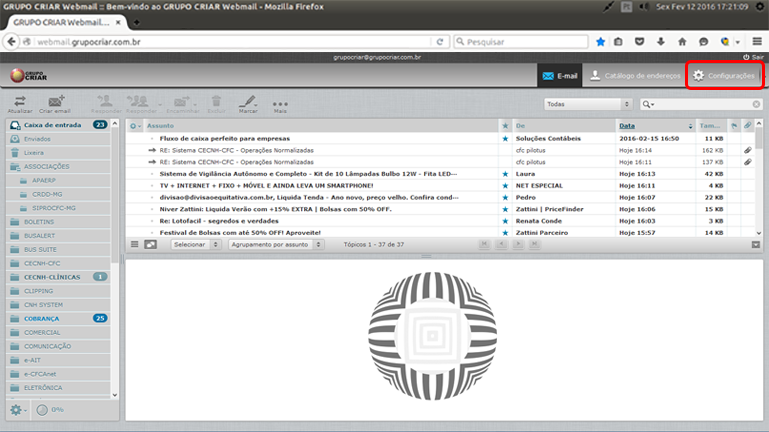Go to last page of messages
The image size is (769, 432).
(x=535, y=244)
